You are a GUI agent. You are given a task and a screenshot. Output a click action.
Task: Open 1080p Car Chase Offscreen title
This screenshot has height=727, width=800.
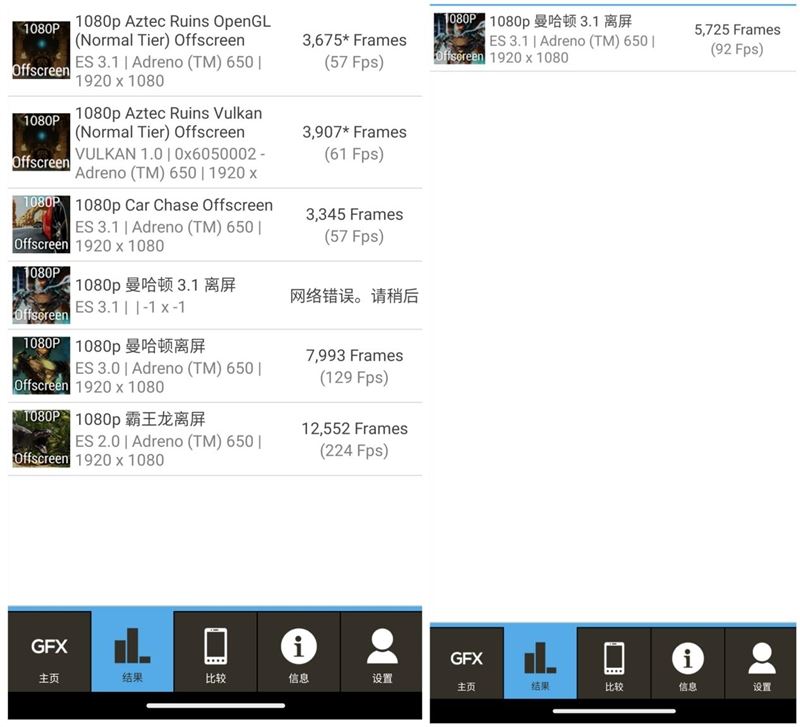[x=174, y=205]
